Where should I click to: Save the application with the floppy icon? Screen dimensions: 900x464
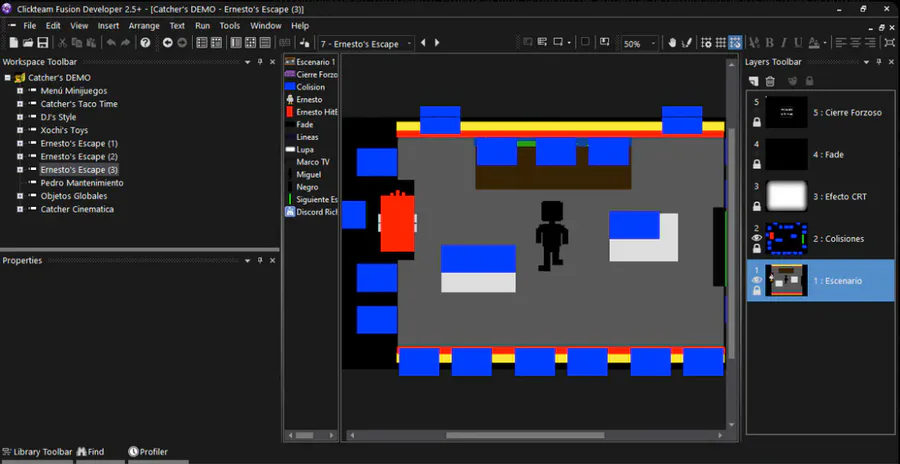pos(42,42)
